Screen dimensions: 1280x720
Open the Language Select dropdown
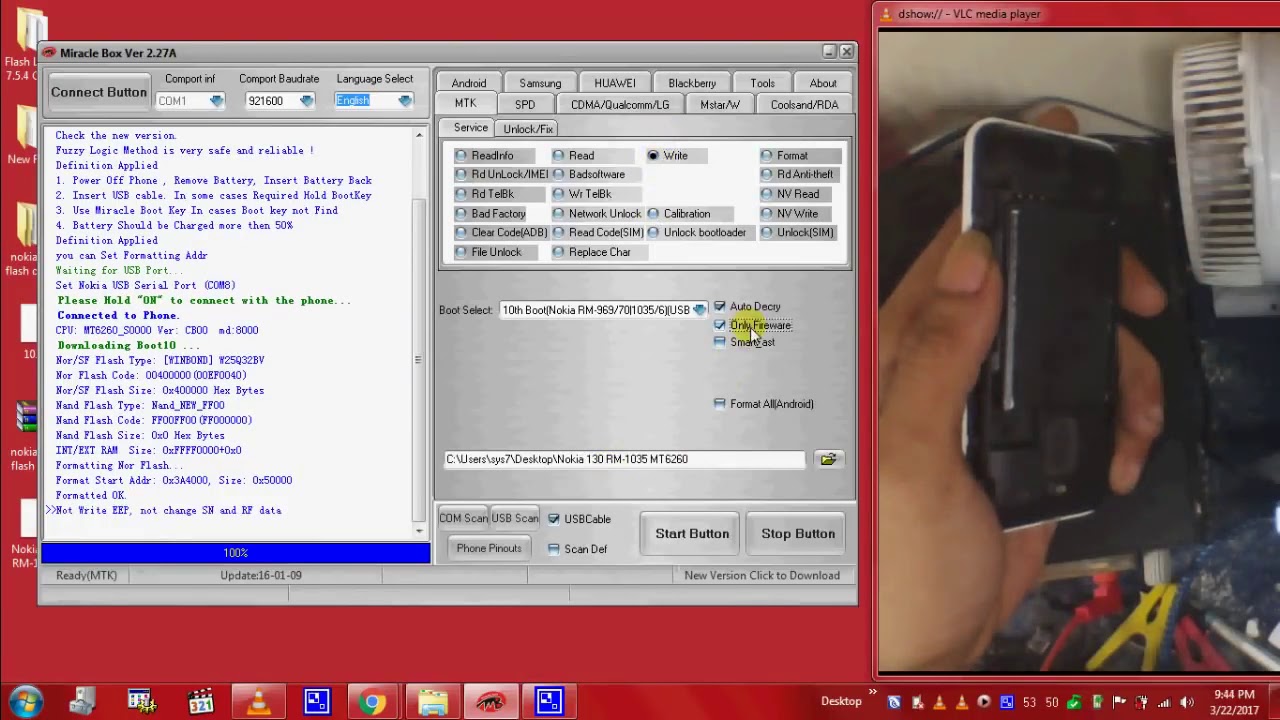tap(405, 101)
